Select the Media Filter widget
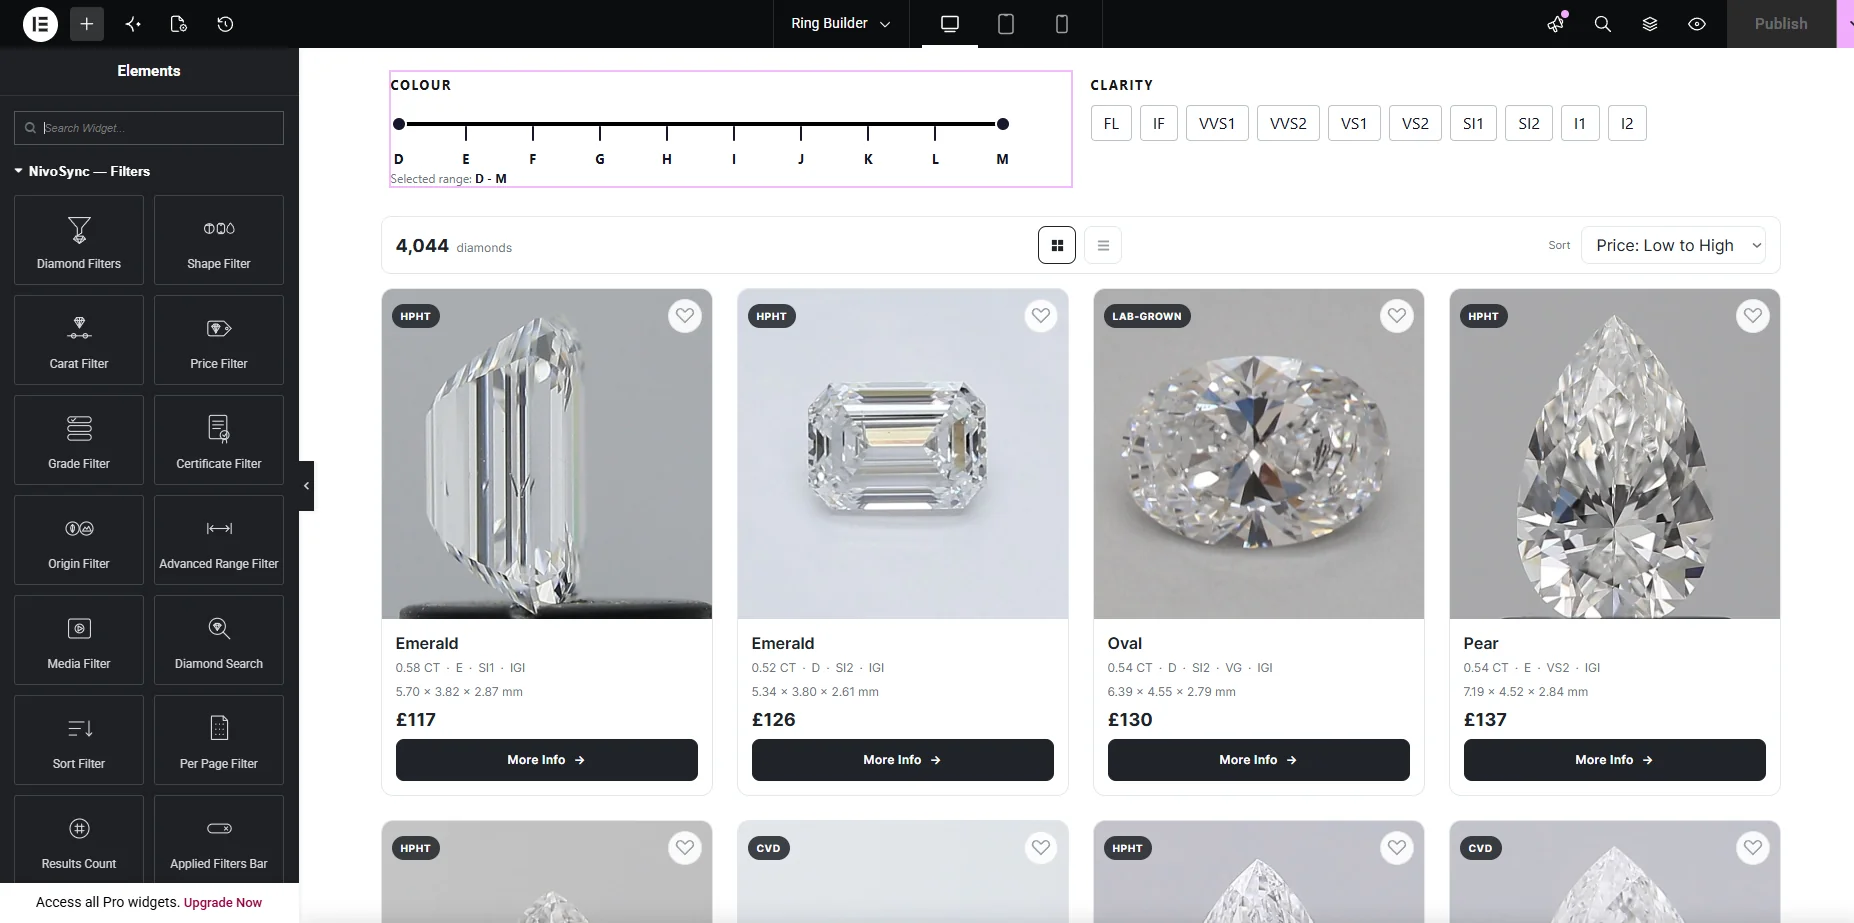This screenshot has height=923, width=1854. tap(79, 640)
